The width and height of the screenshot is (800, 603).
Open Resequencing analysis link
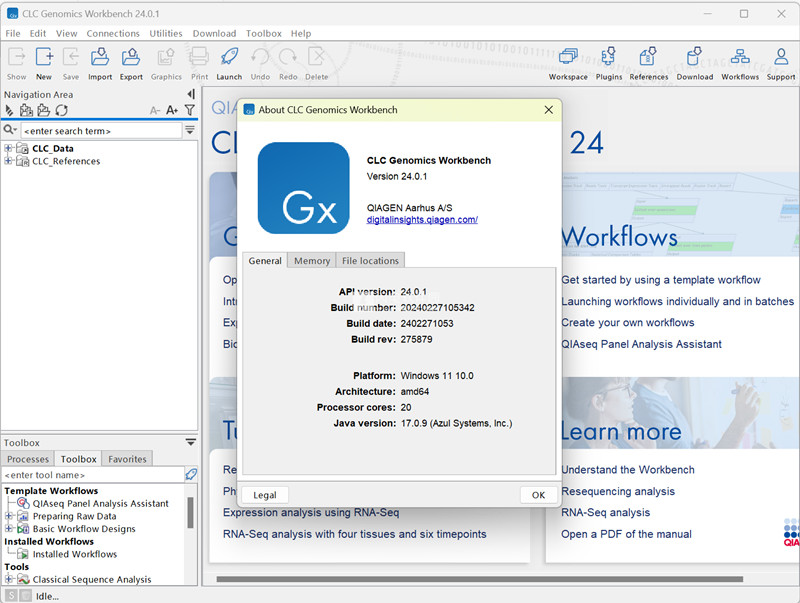click(x=618, y=491)
